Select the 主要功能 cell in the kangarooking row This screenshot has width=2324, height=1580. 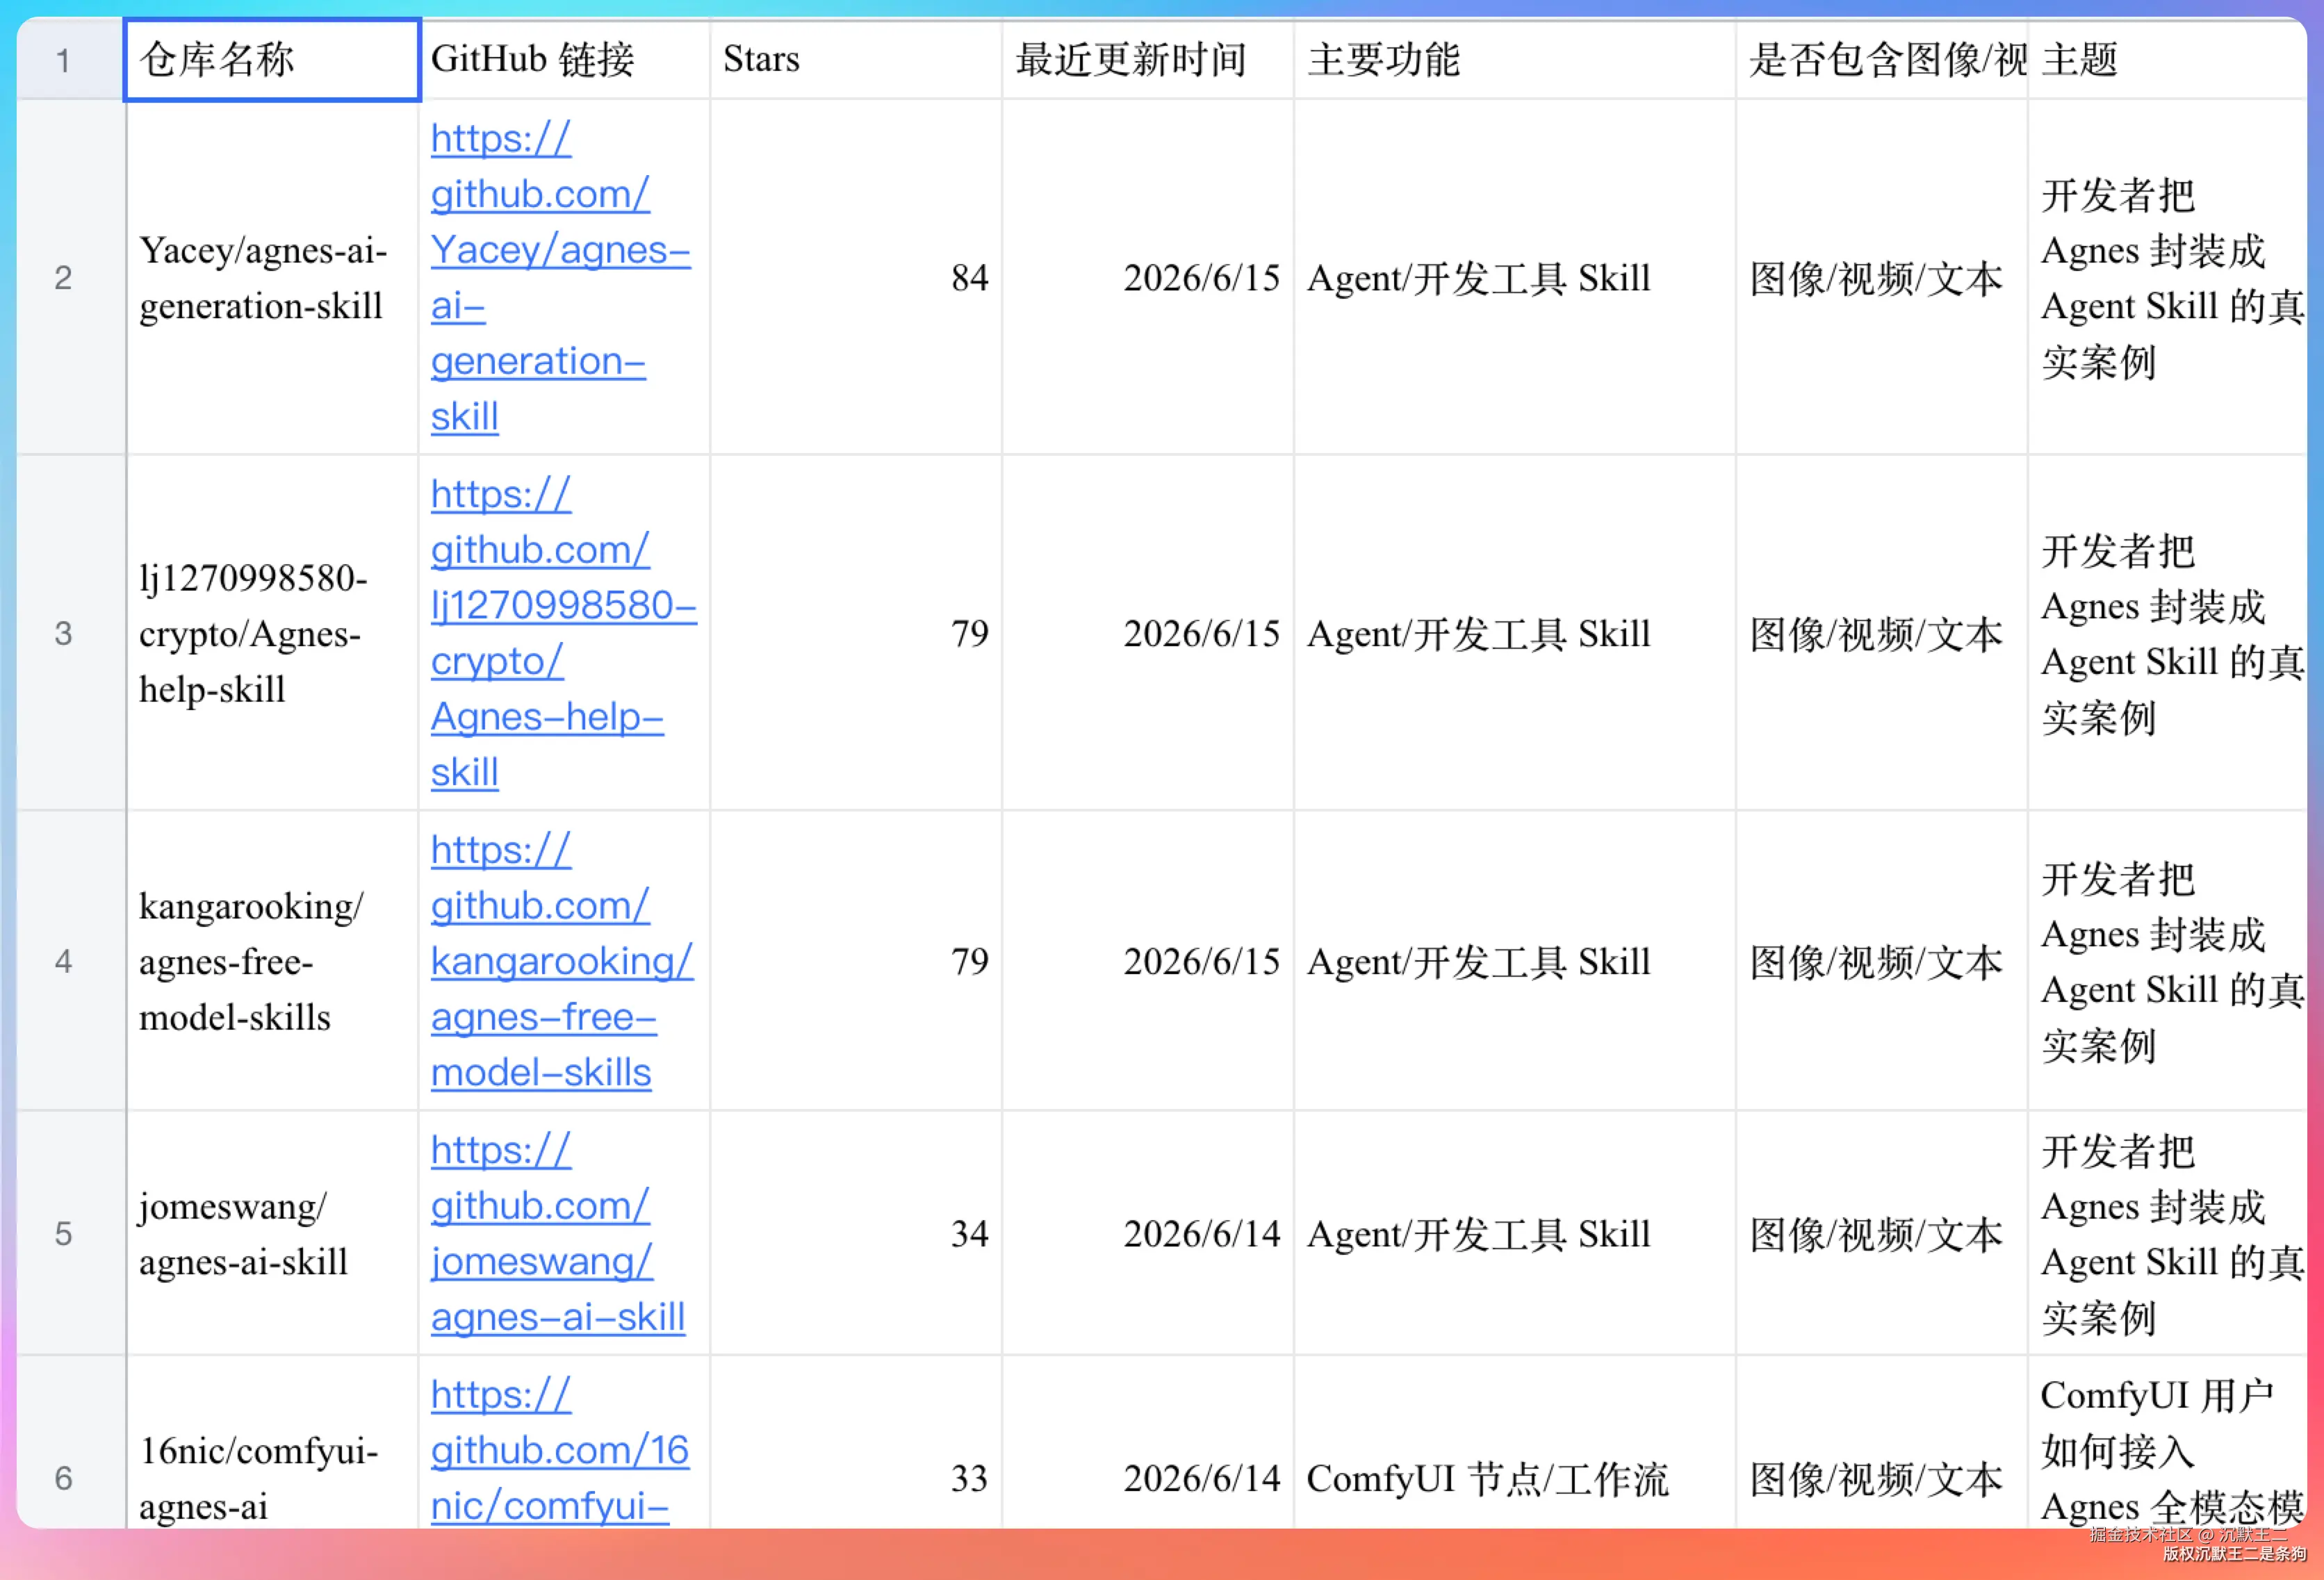1515,961
